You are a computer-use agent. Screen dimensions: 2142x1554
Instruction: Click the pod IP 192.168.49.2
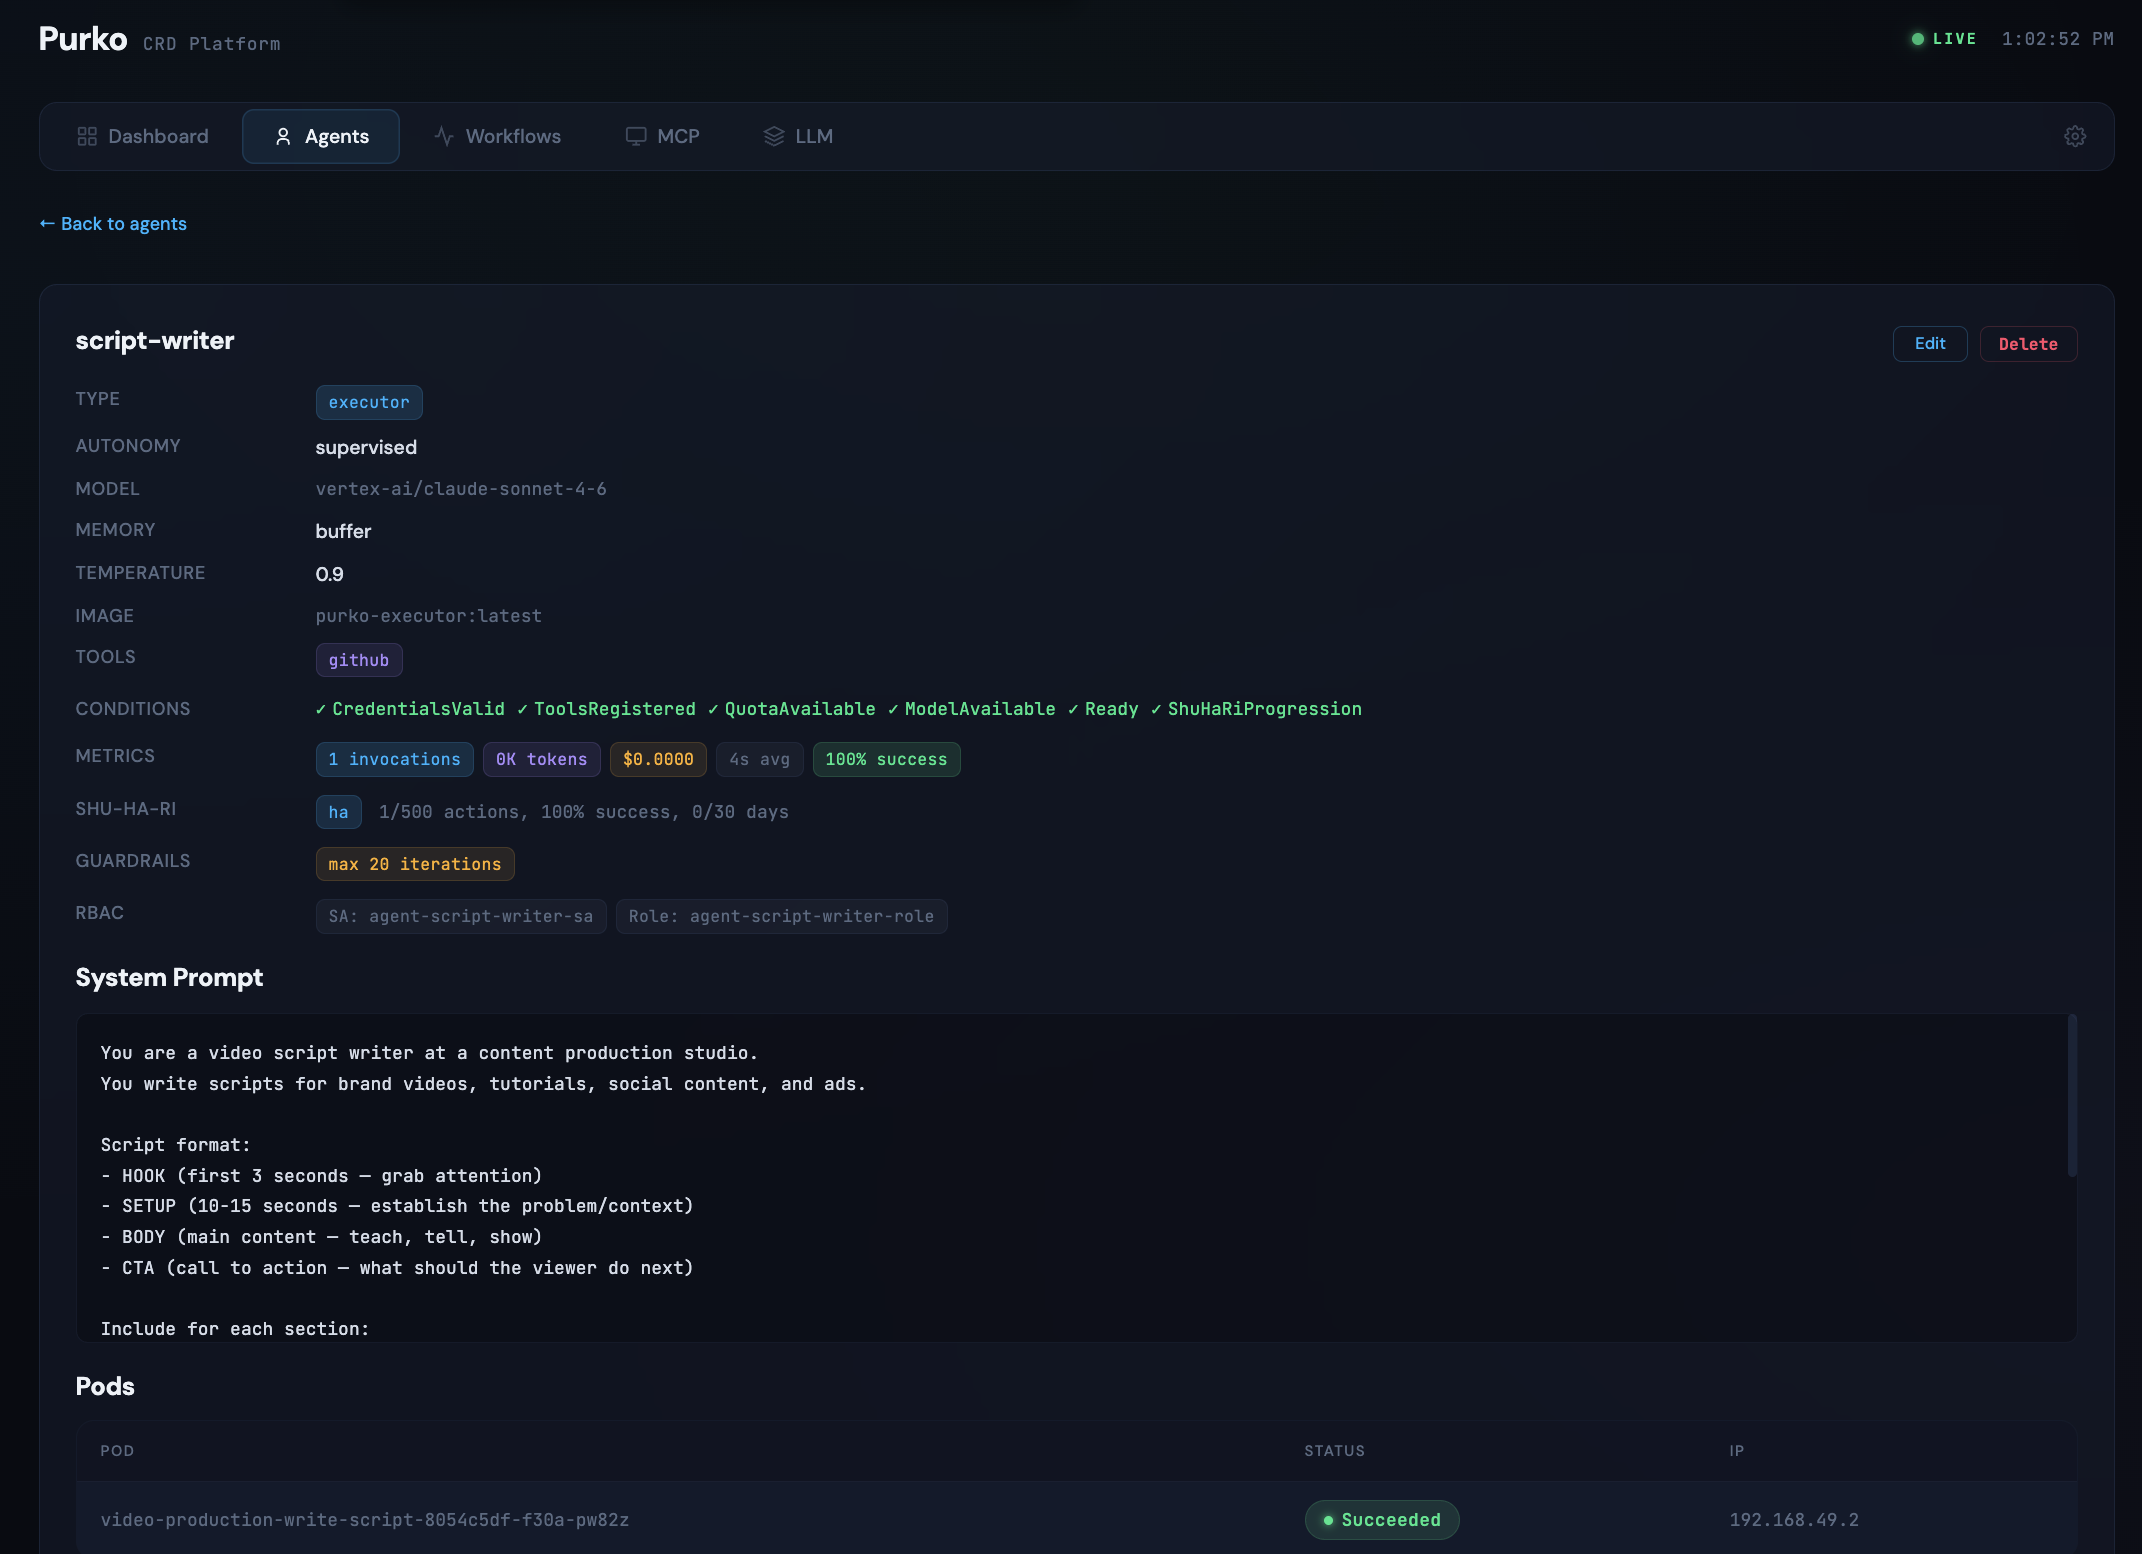point(1794,1520)
